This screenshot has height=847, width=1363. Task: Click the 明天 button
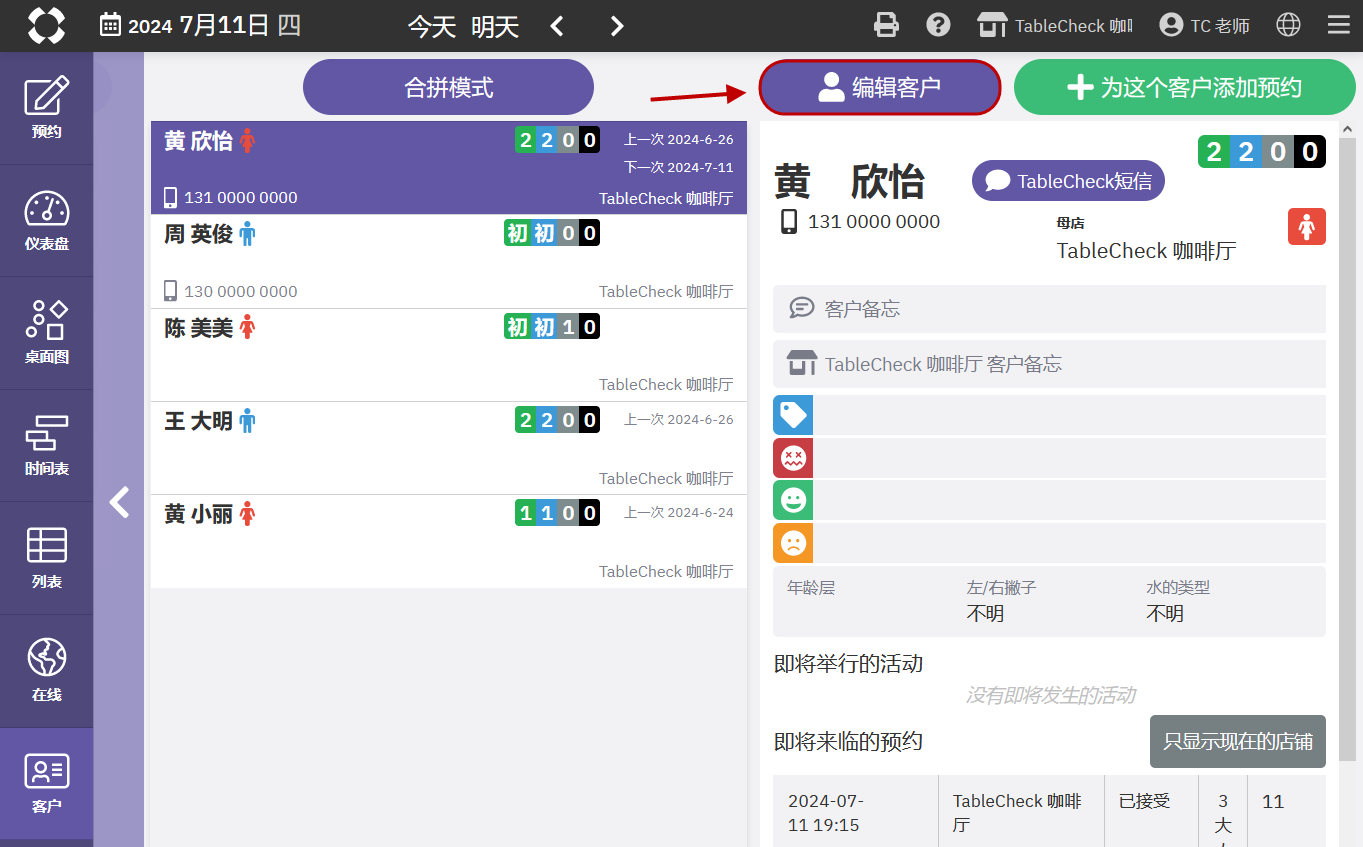pyautogui.click(x=495, y=27)
